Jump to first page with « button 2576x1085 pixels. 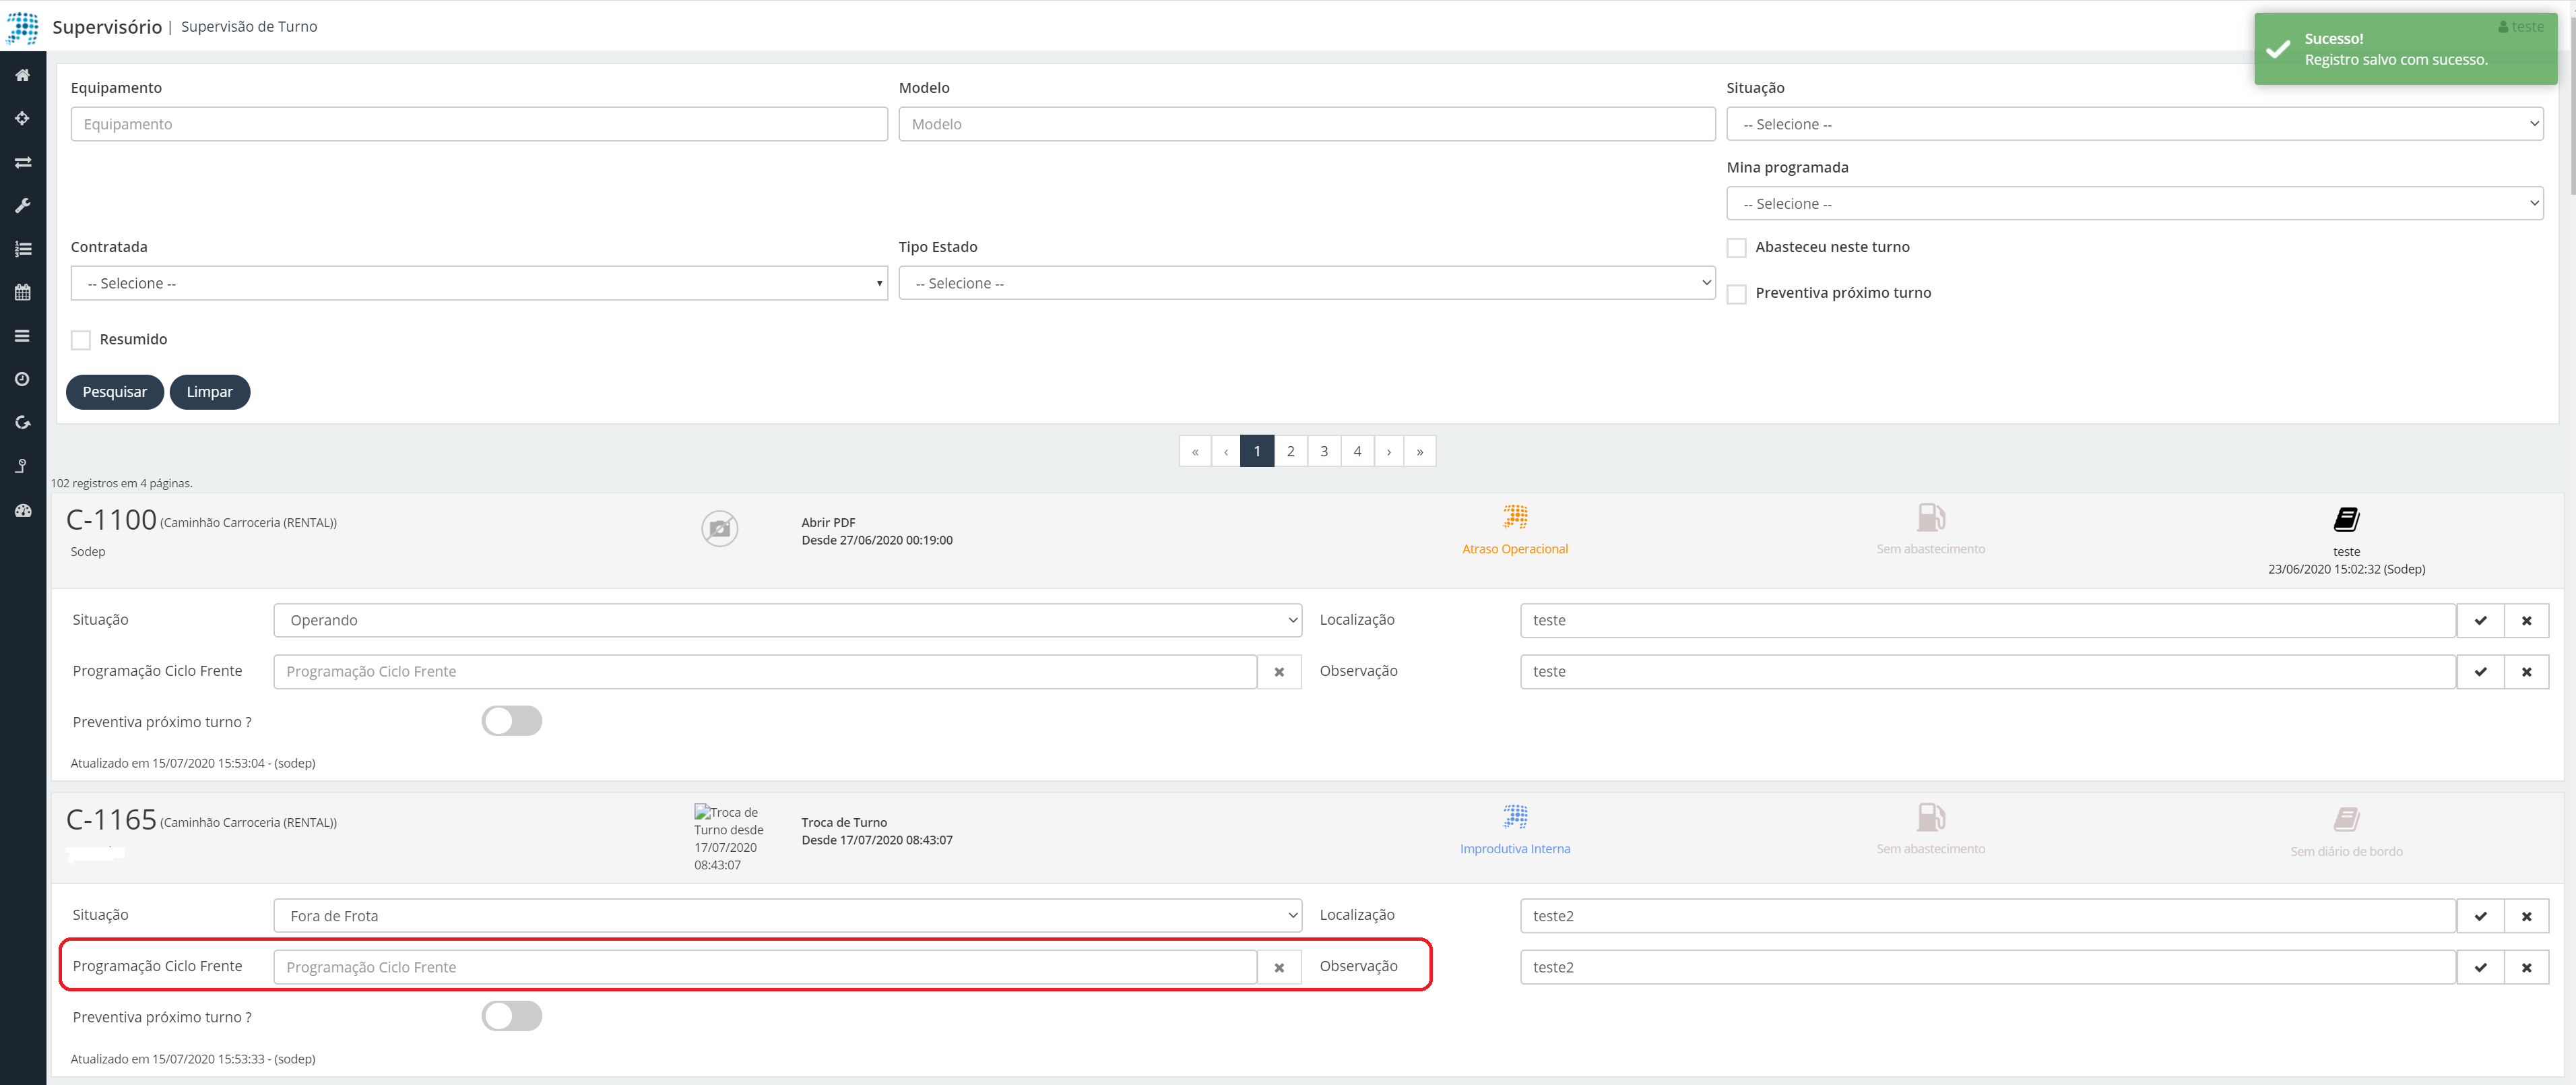[1195, 451]
